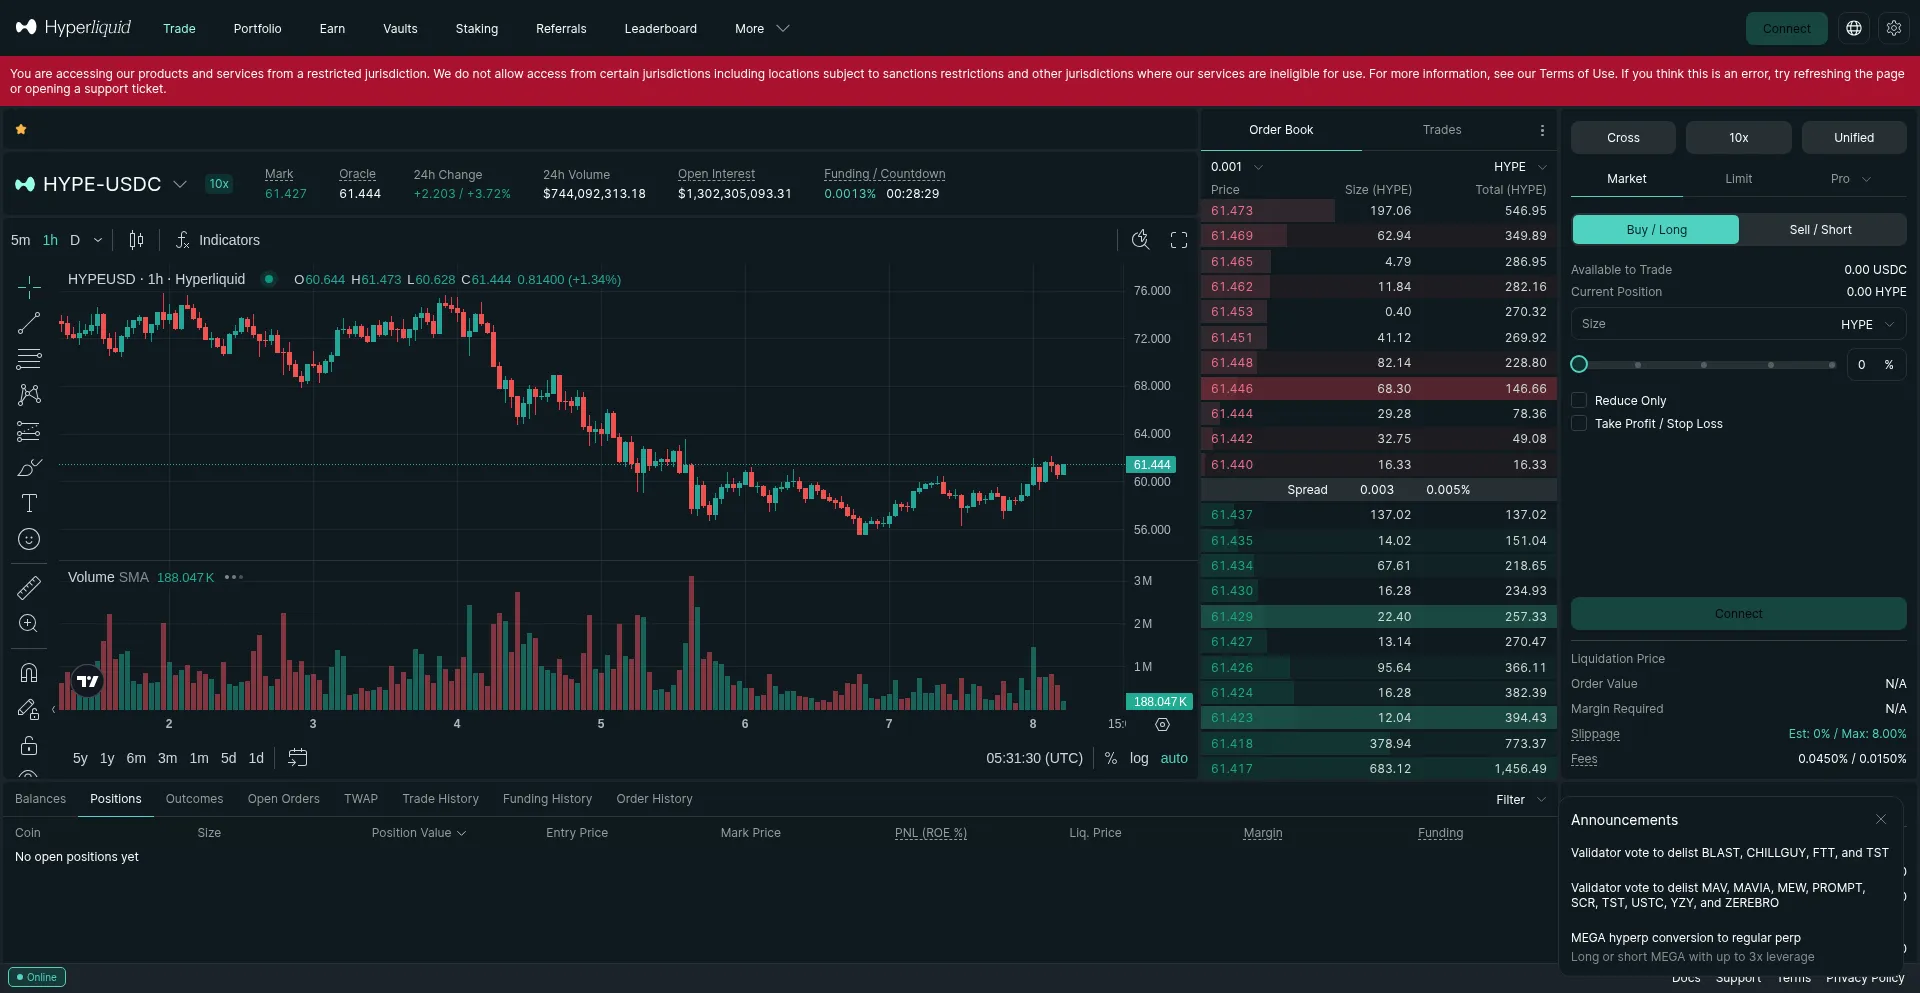Image resolution: width=1920 pixels, height=993 pixels.
Task: Select the zoom in tool
Action: click(29, 623)
